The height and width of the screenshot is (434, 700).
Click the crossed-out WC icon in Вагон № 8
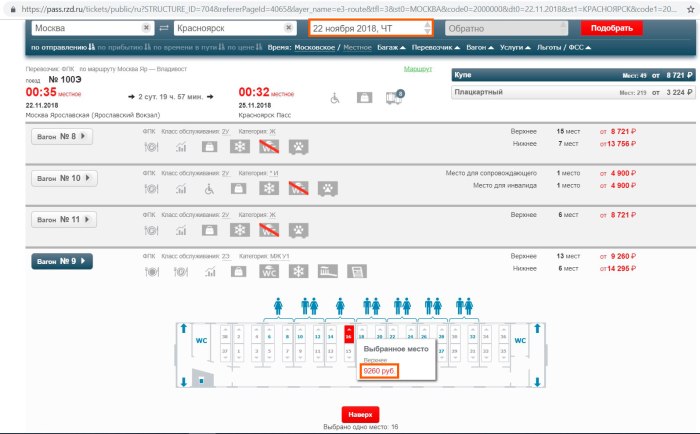269,146
